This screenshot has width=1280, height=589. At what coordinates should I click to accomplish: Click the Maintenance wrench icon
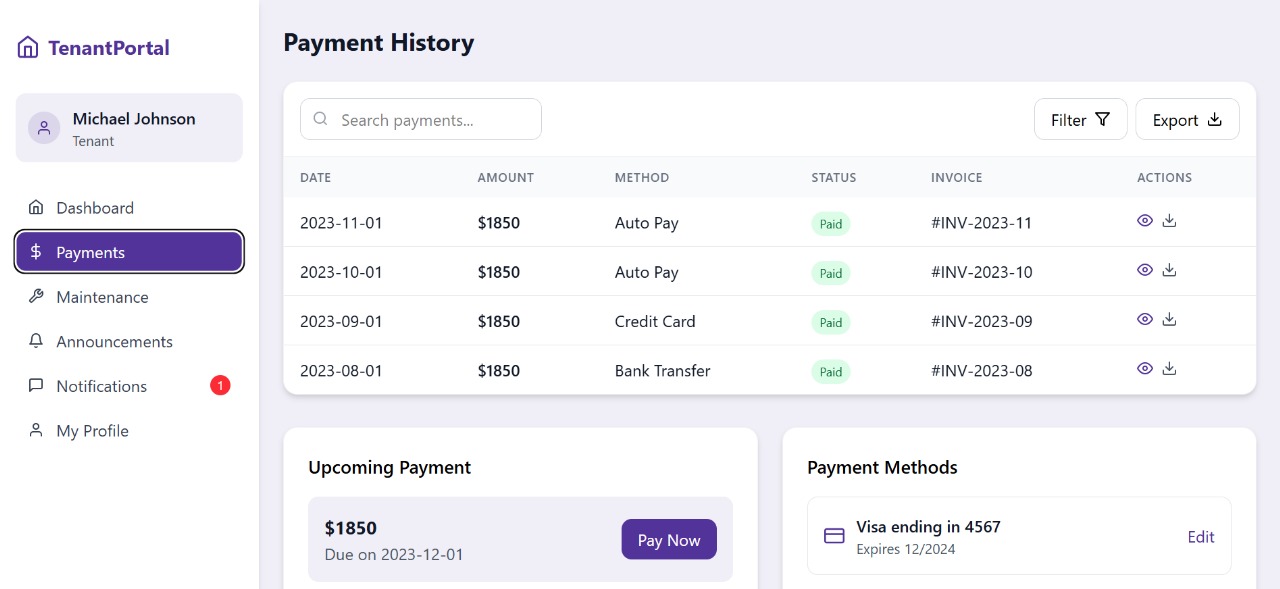(x=36, y=297)
